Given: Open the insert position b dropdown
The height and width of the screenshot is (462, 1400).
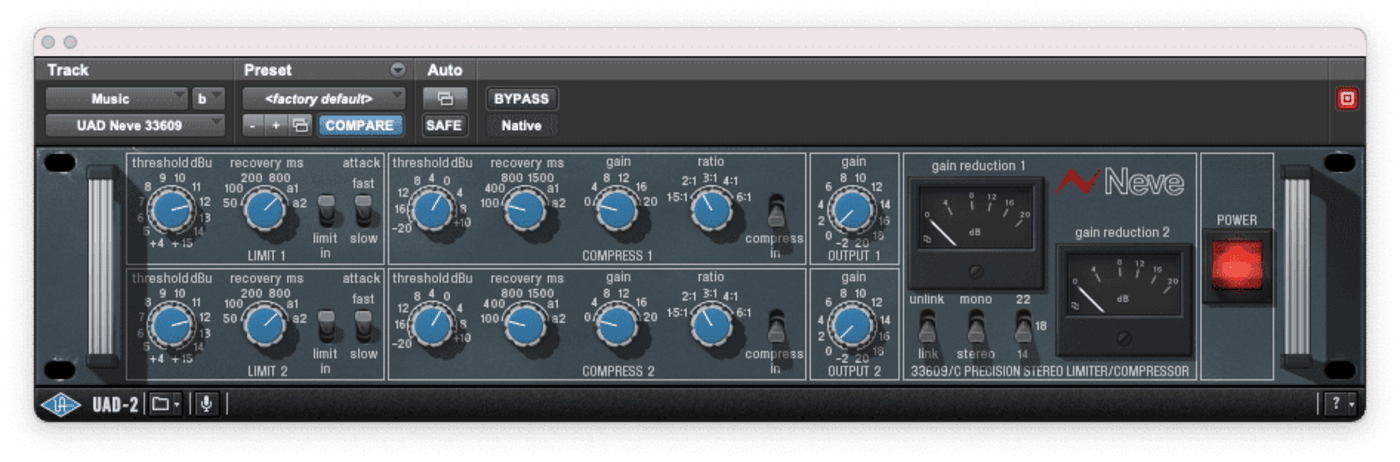Looking at the screenshot, I should [x=208, y=99].
